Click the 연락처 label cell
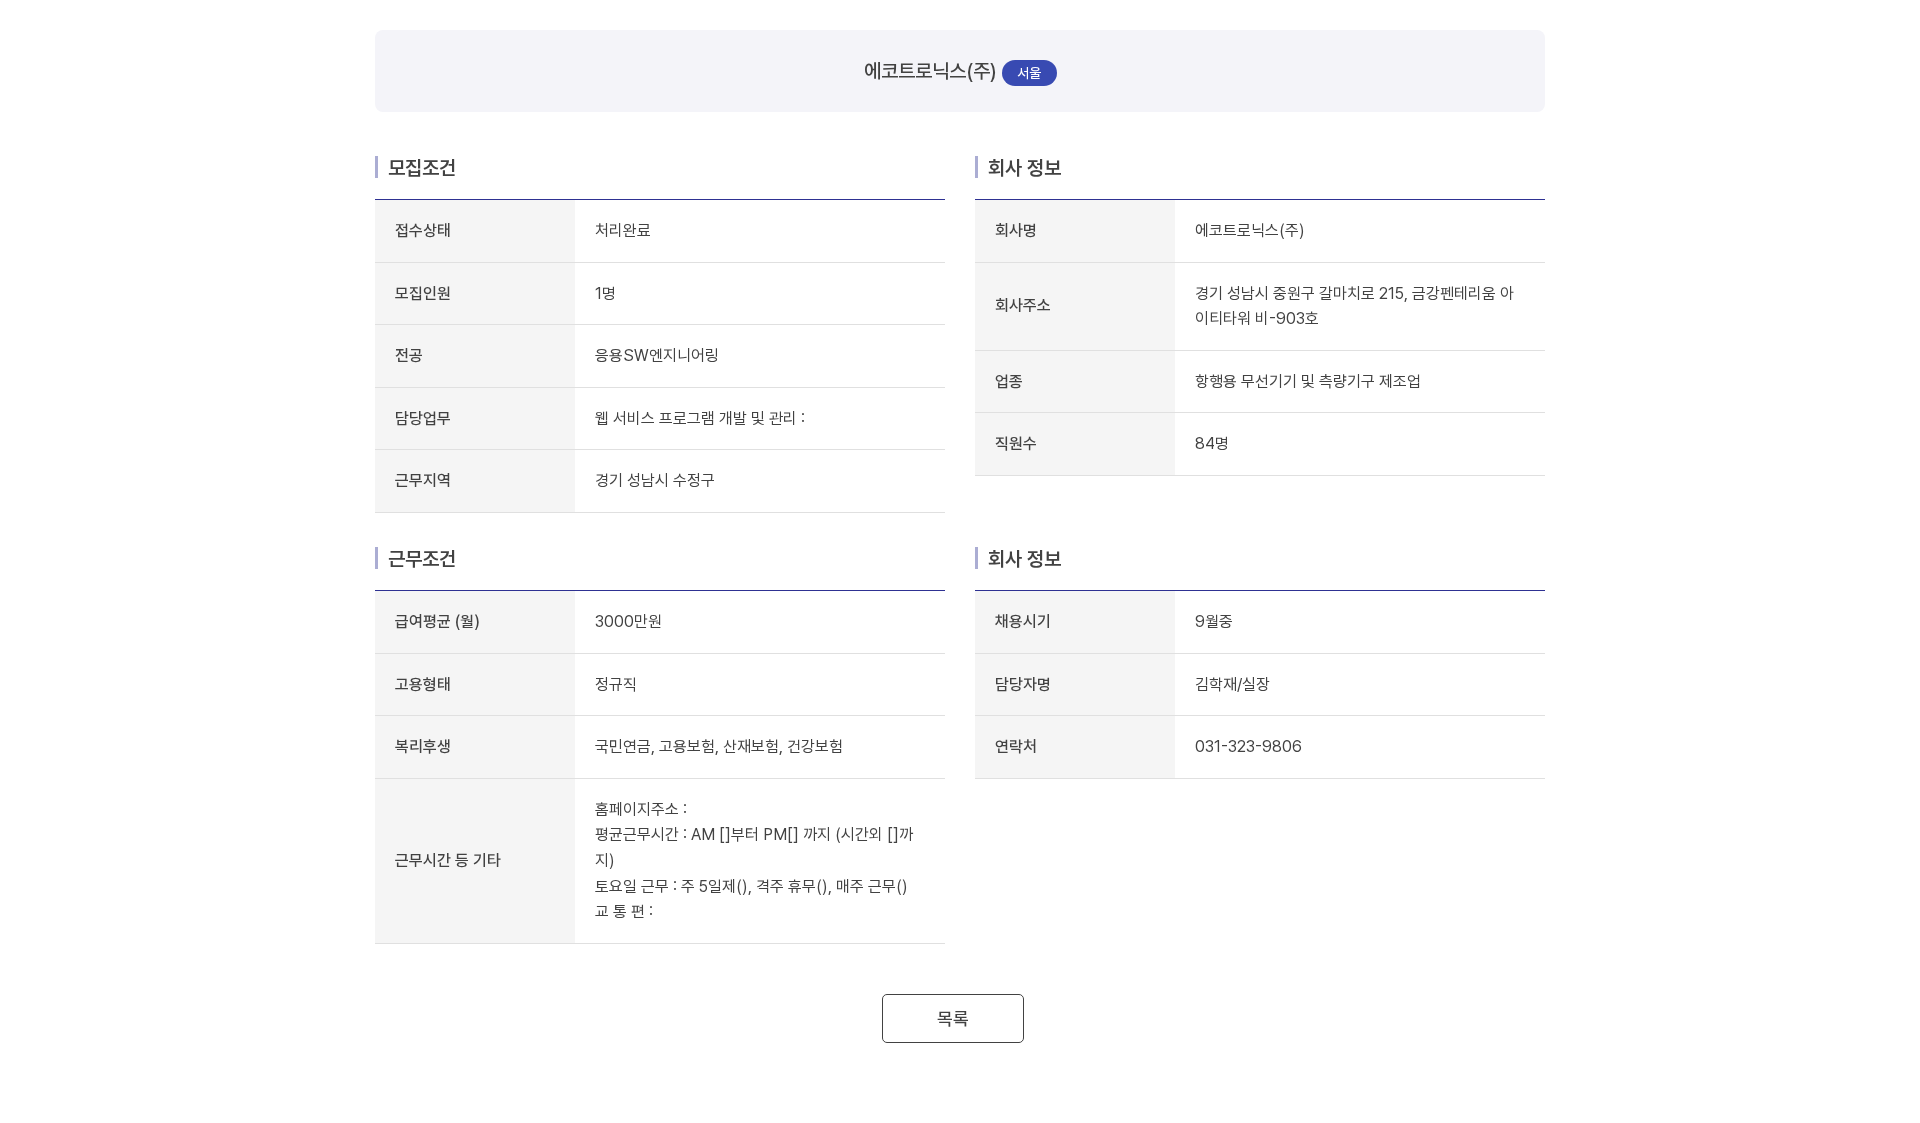The width and height of the screenshot is (1920, 1123). click(x=1075, y=747)
